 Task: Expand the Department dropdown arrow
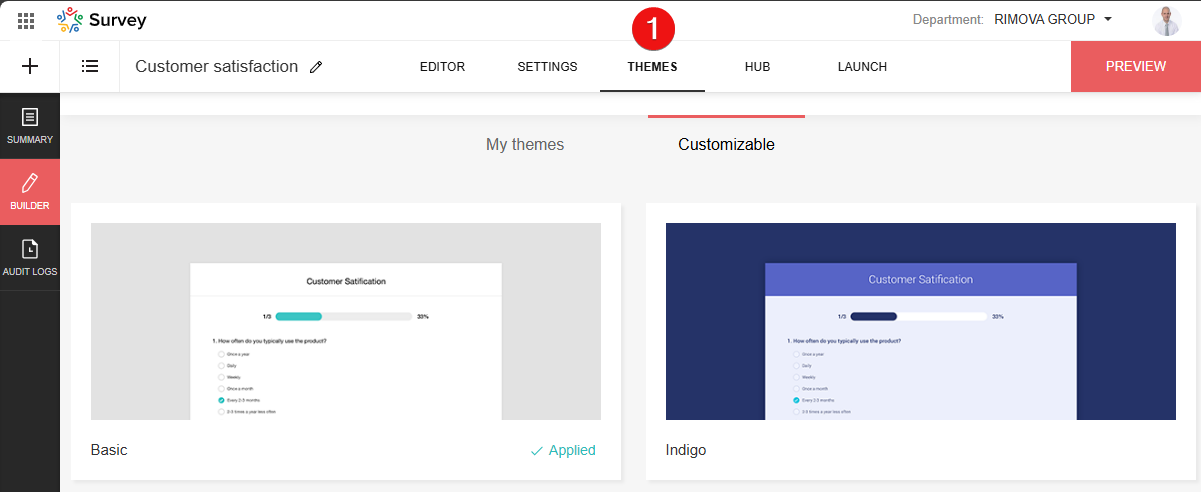click(x=1108, y=19)
